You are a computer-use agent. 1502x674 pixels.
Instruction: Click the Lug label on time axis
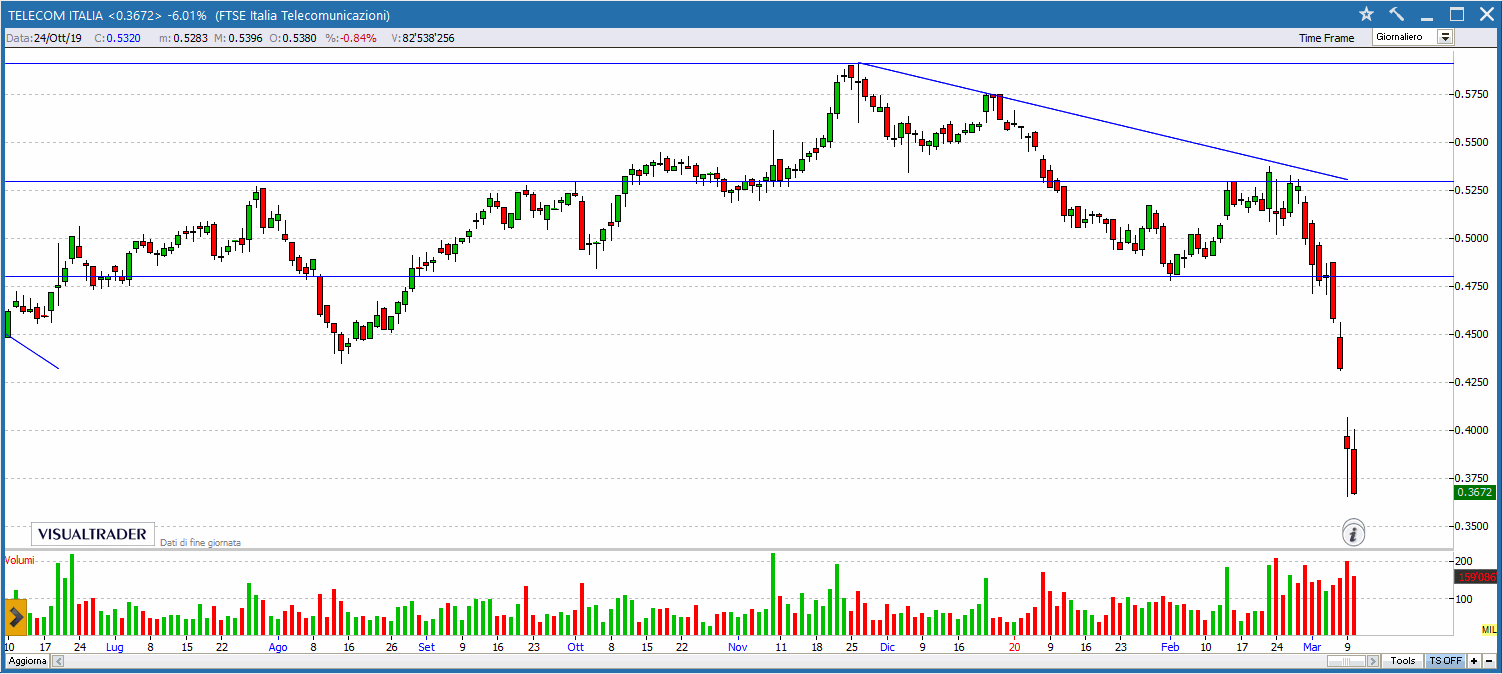tap(114, 647)
